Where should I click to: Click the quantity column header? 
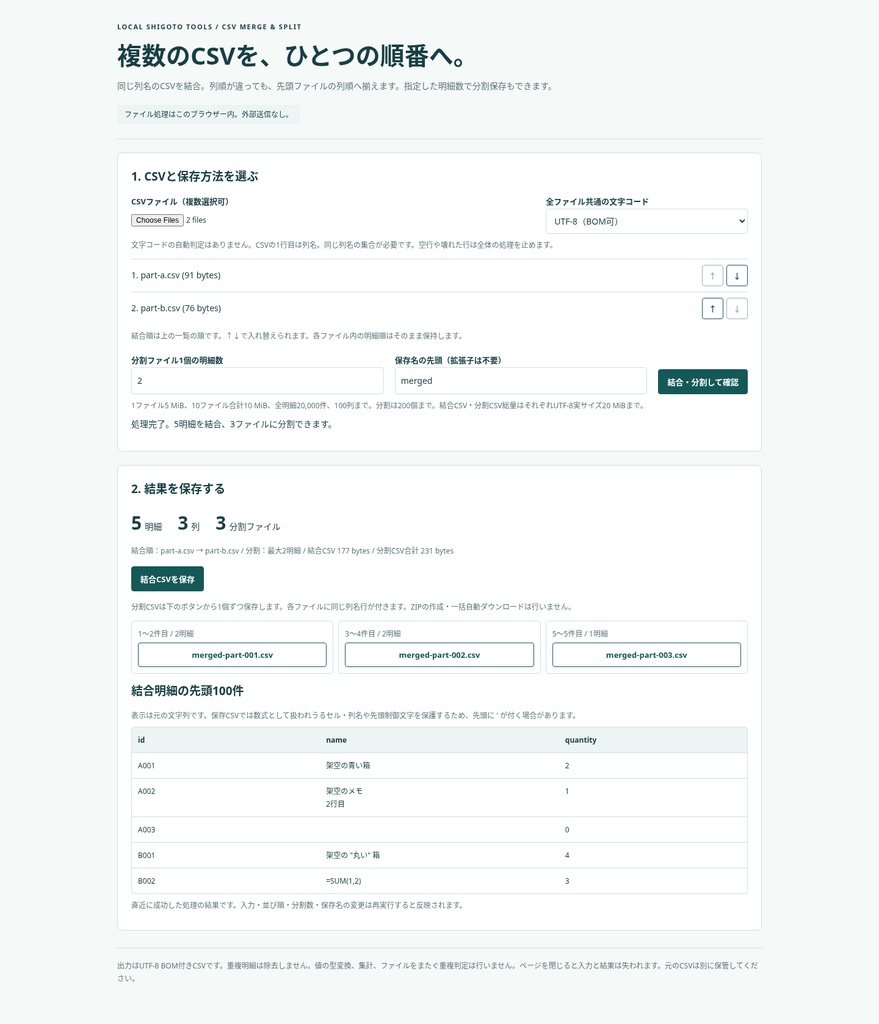pyautogui.click(x=581, y=740)
